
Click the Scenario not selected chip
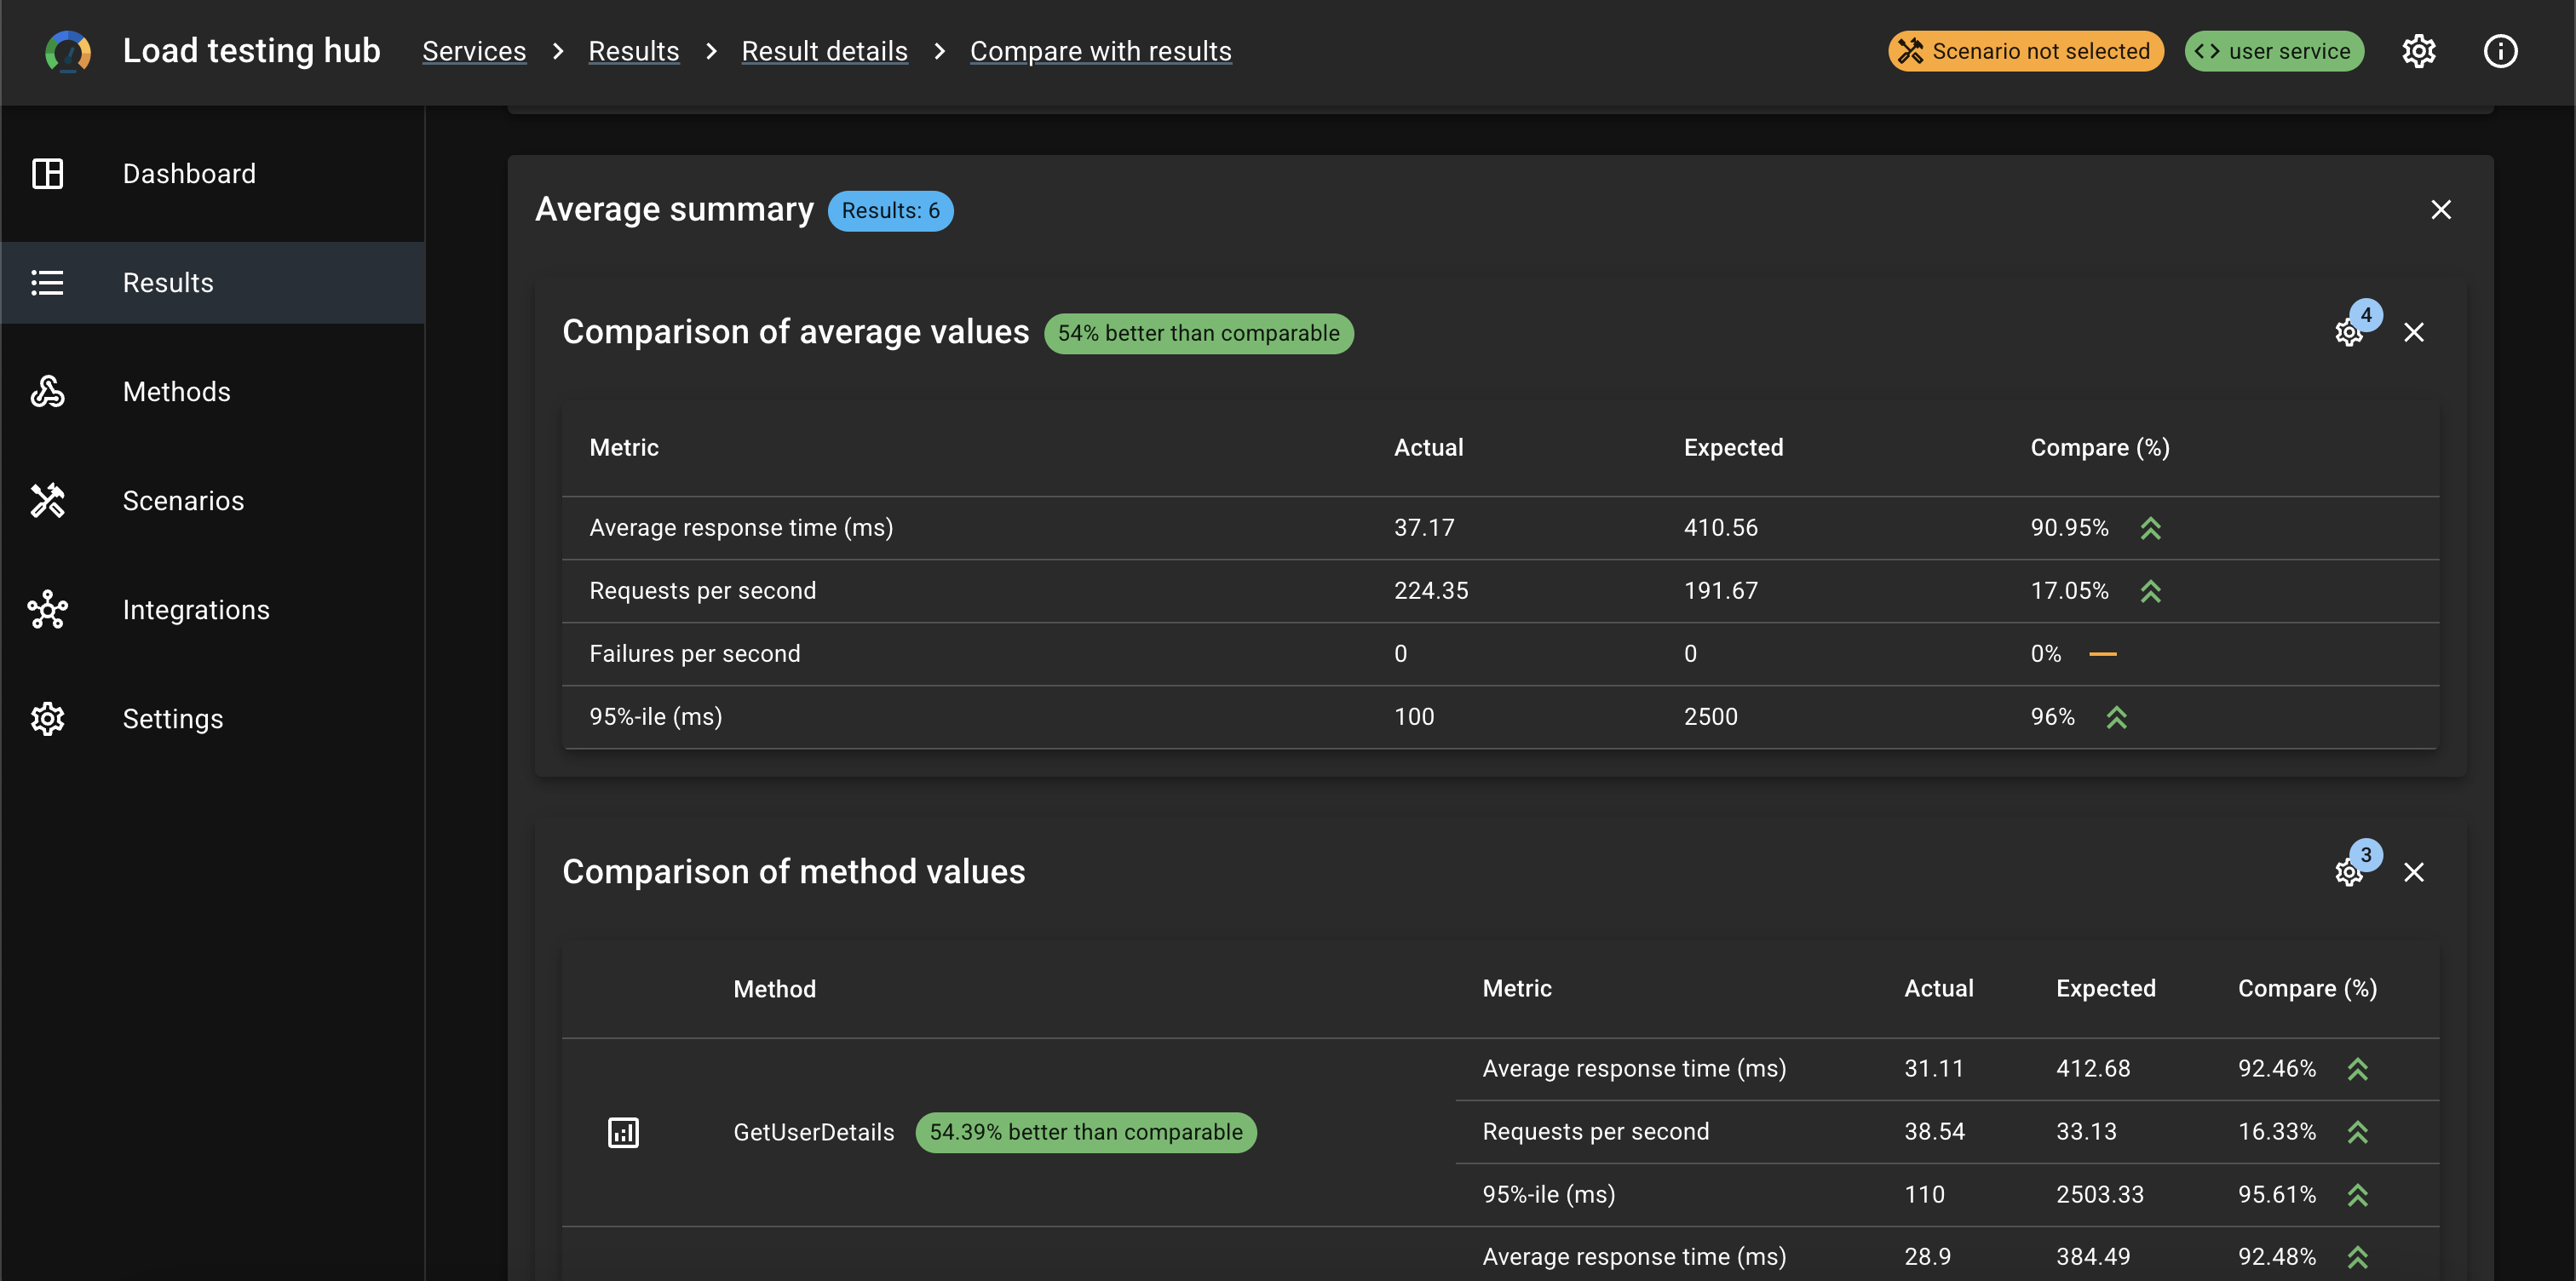tap(2026, 51)
